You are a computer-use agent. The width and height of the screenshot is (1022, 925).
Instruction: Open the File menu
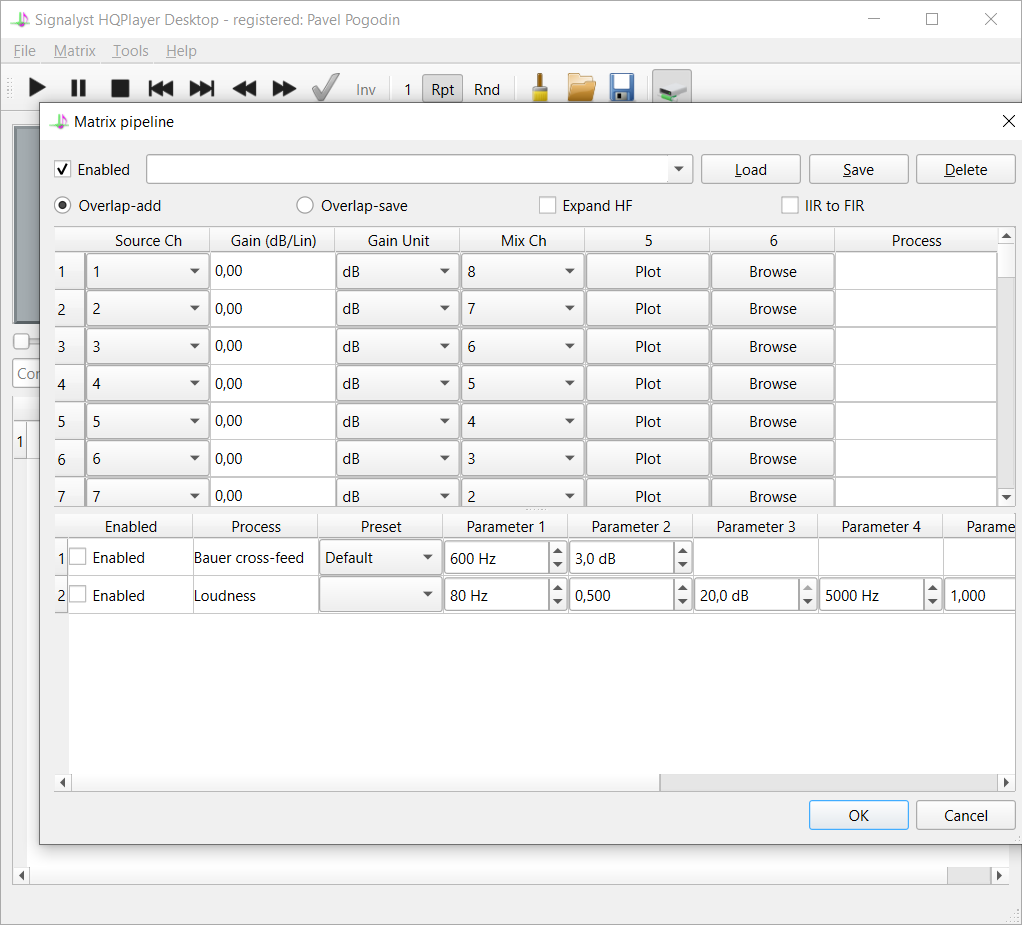25,51
